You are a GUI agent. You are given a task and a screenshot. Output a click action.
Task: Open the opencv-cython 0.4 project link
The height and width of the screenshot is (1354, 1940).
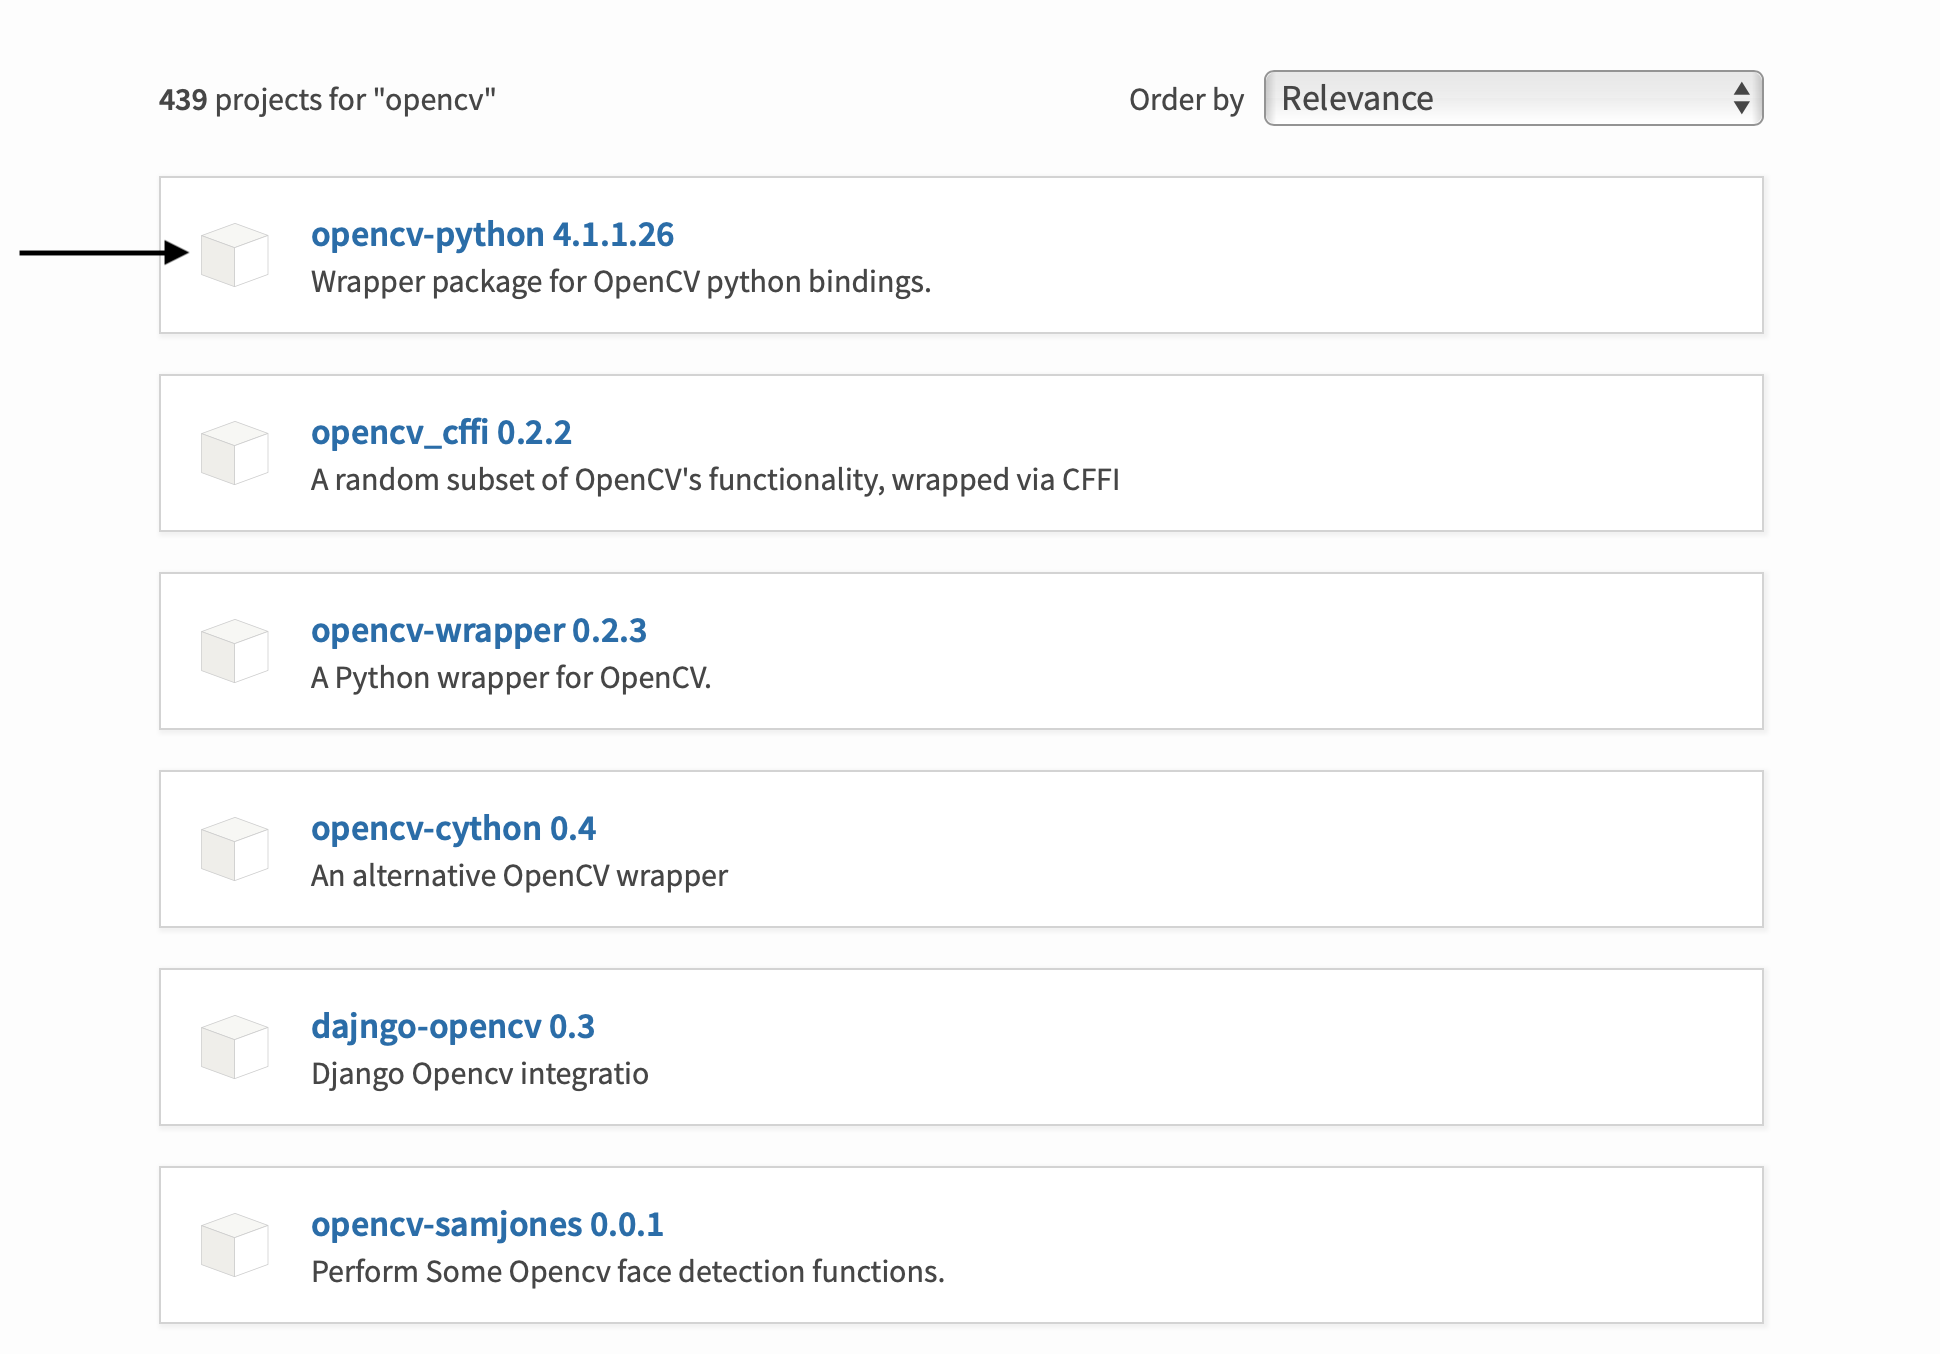453,828
